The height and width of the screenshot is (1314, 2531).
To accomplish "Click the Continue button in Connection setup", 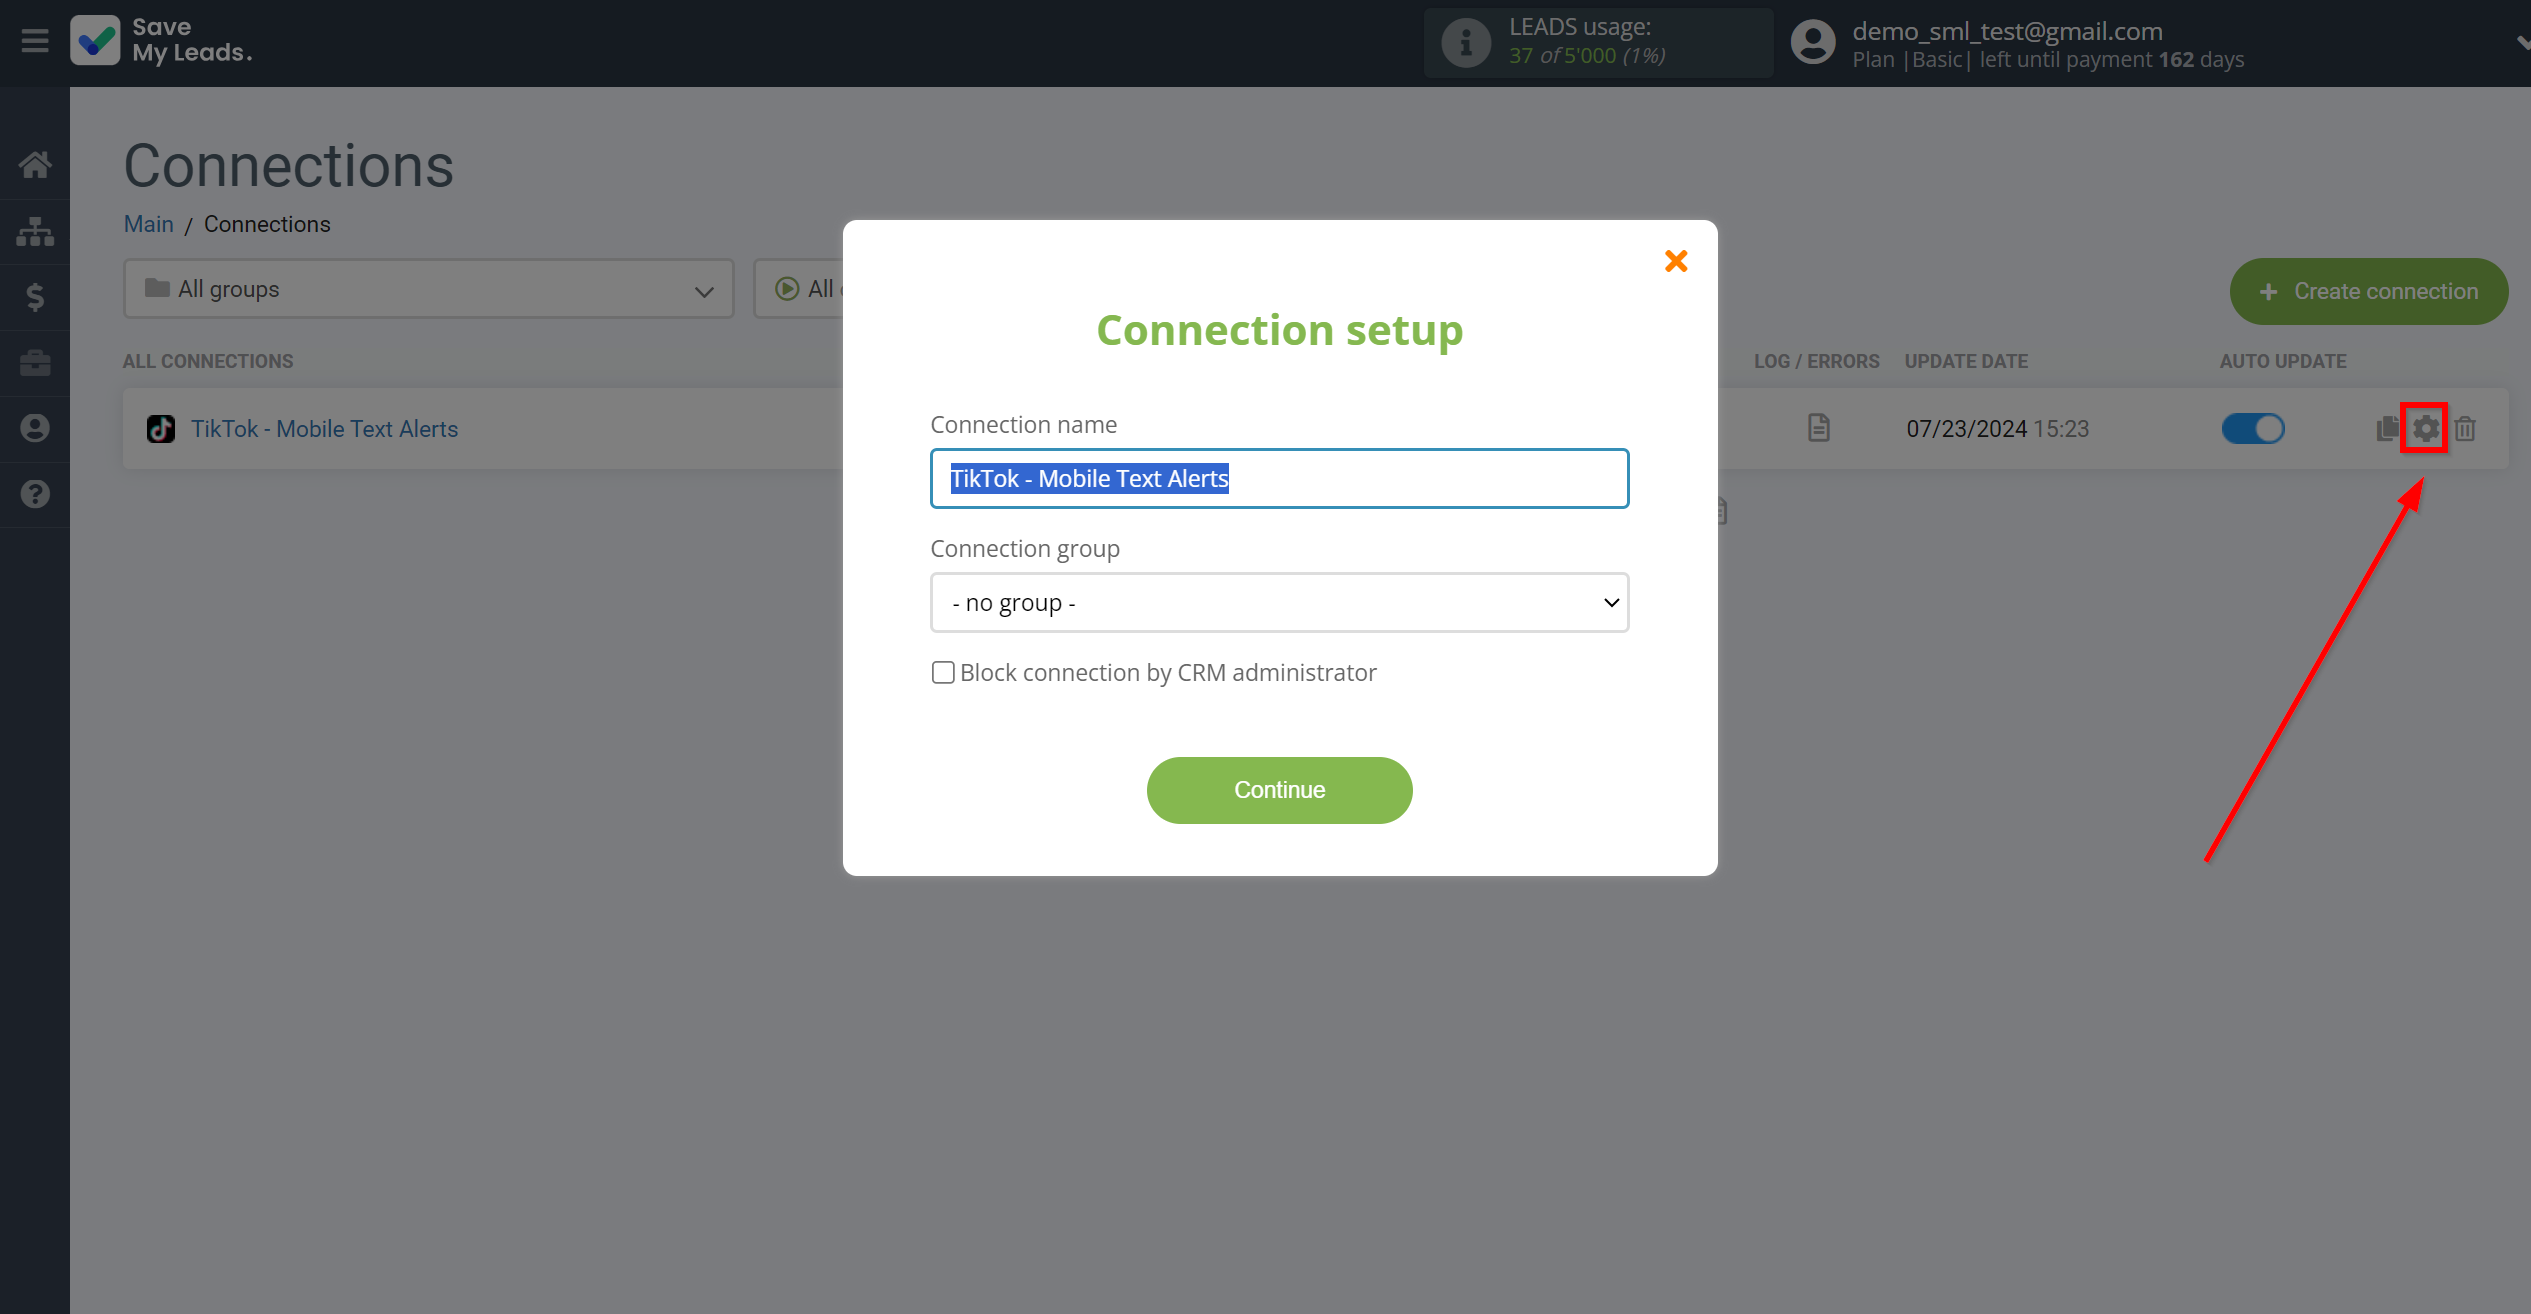I will coord(1281,790).
